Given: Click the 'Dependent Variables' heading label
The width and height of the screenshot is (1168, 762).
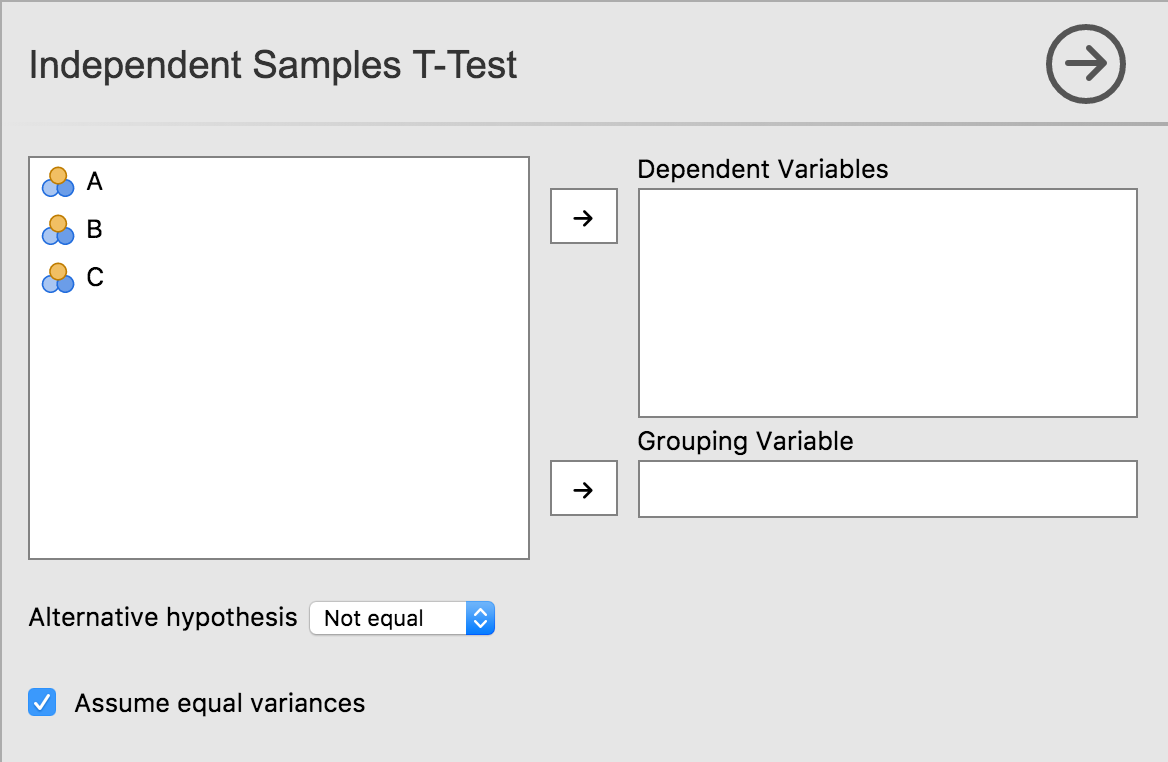Looking at the screenshot, I should [x=762, y=169].
